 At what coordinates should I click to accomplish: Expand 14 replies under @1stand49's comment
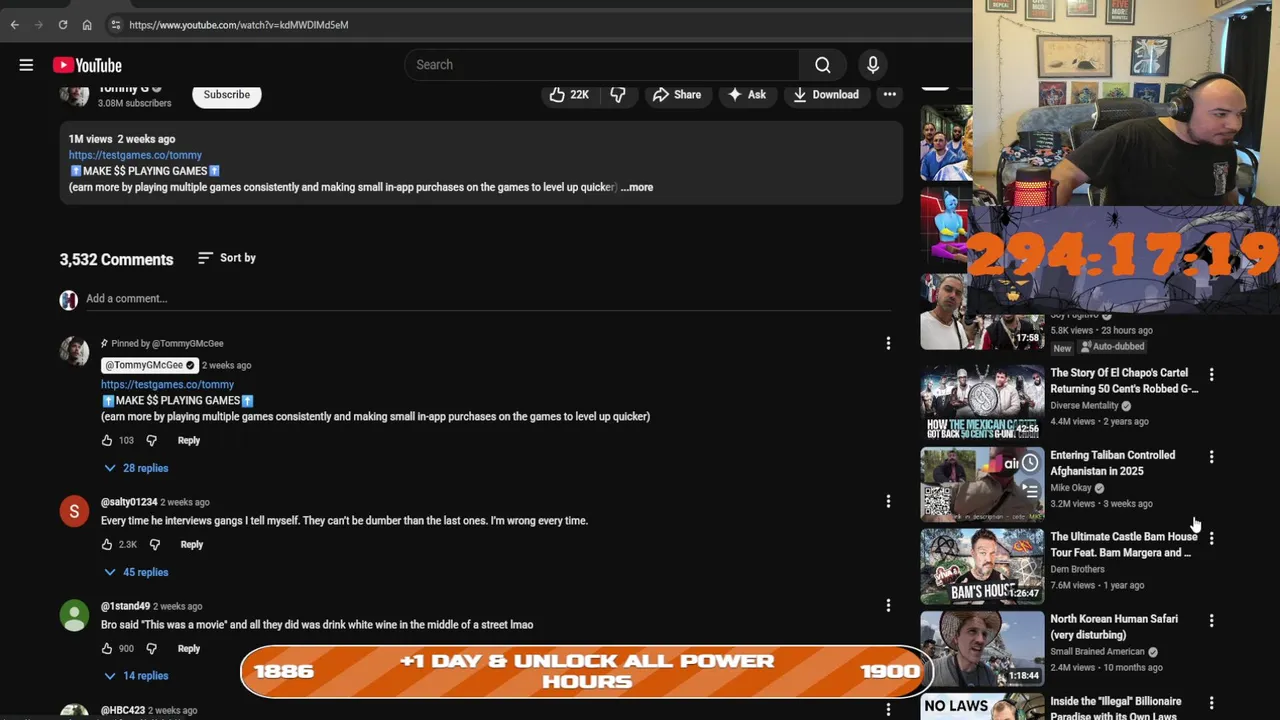pyautogui.click(x=137, y=676)
